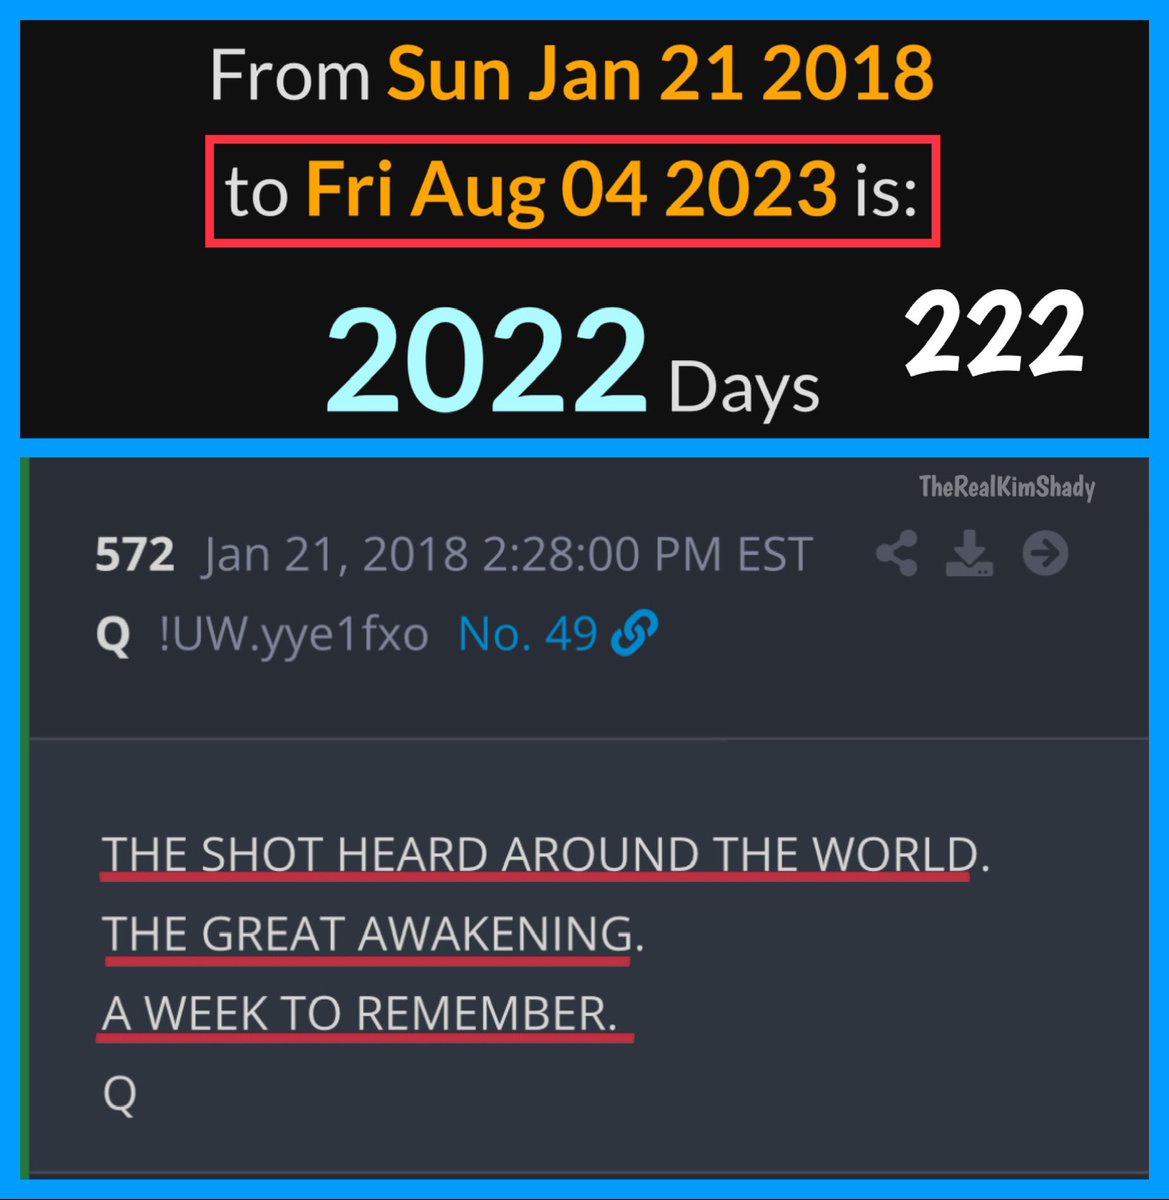Click the post number 572
Image resolution: width=1169 pixels, height=1200 pixels.
coord(135,555)
